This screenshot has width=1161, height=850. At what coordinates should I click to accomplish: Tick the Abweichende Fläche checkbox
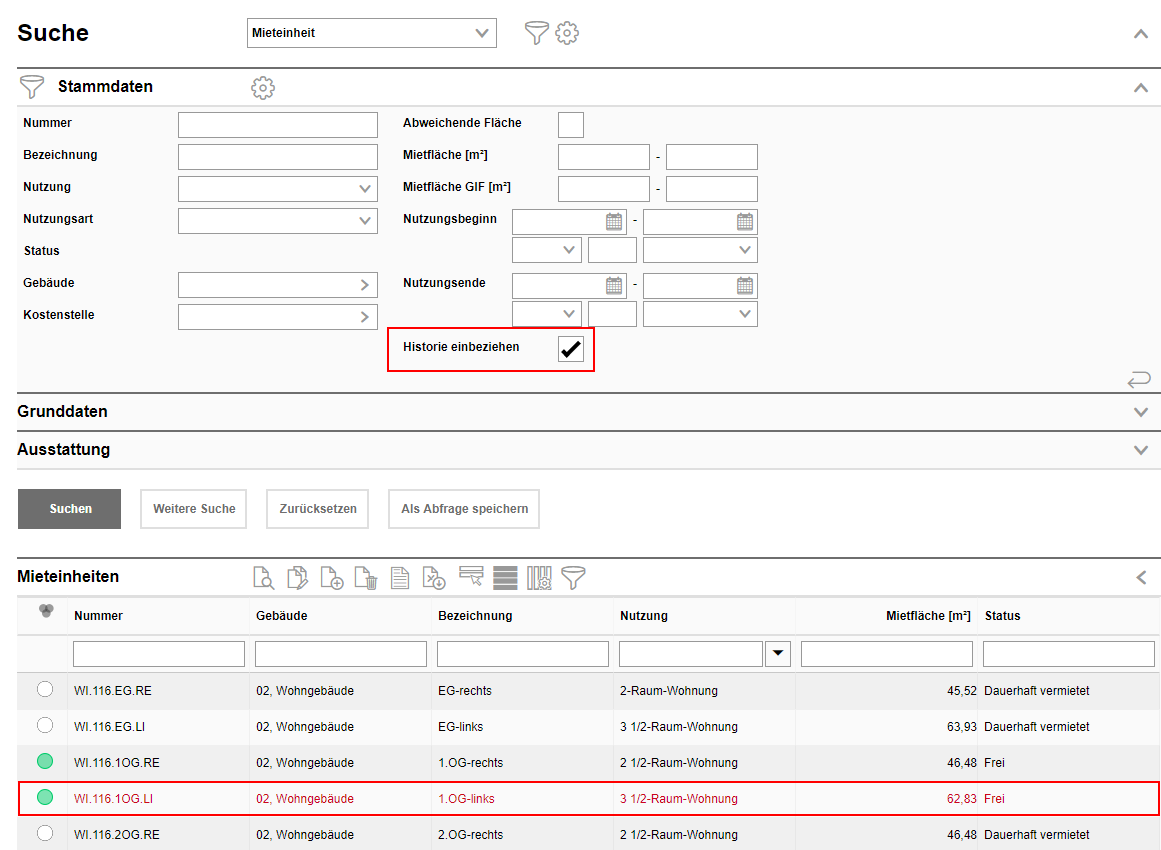click(571, 124)
